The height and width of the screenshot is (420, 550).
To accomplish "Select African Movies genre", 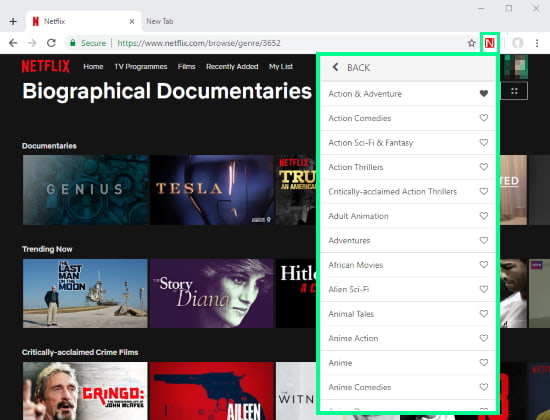I will tap(355, 265).
